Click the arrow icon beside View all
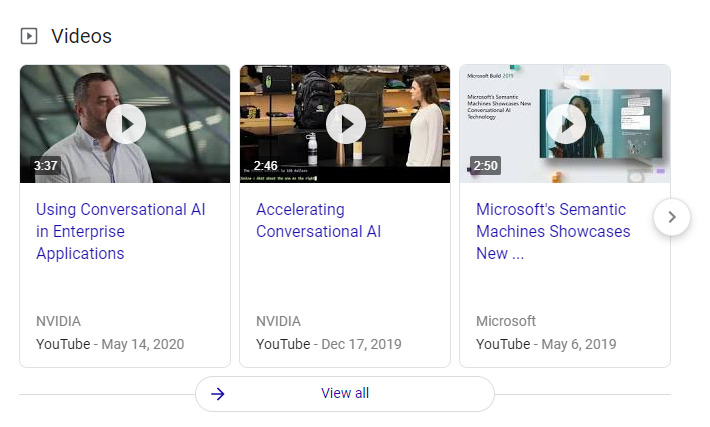The height and width of the screenshot is (427, 710). [x=218, y=394]
